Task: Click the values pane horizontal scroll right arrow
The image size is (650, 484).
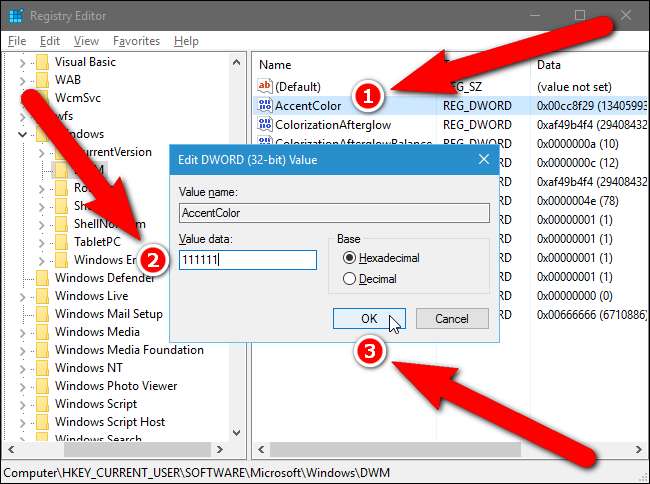Action: (x=638, y=449)
